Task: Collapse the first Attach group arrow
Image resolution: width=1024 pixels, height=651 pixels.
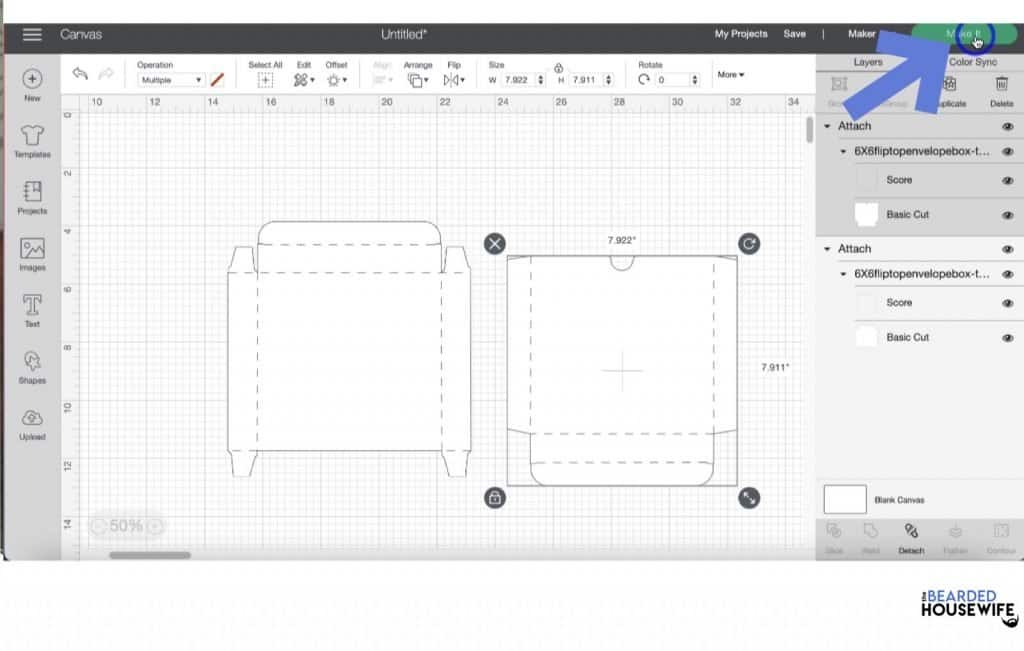Action: (827, 127)
